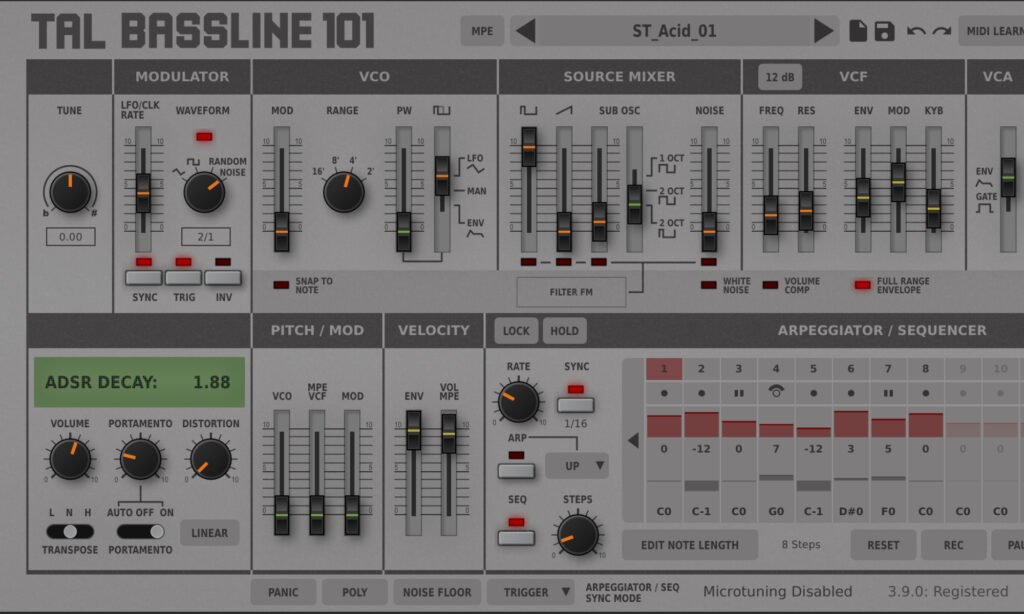Click the sequencer LOCK button
1024x614 pixels.
[x=516, y=331]
